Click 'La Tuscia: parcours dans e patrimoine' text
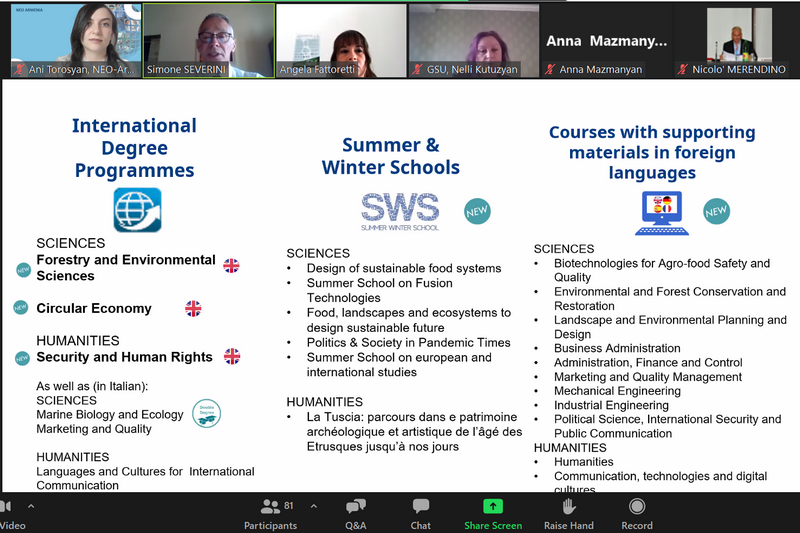 [412, 417]
